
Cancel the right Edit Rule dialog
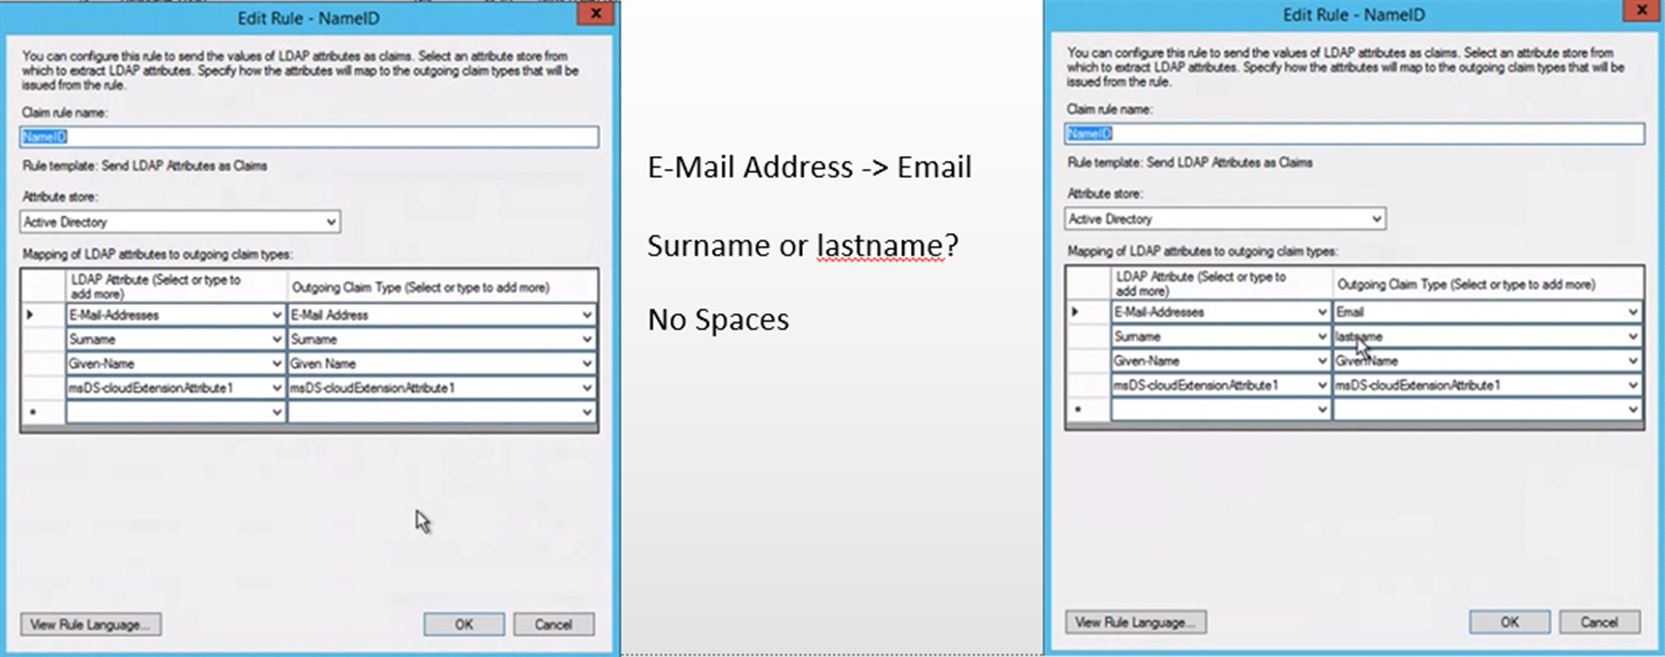point(1598,622)
